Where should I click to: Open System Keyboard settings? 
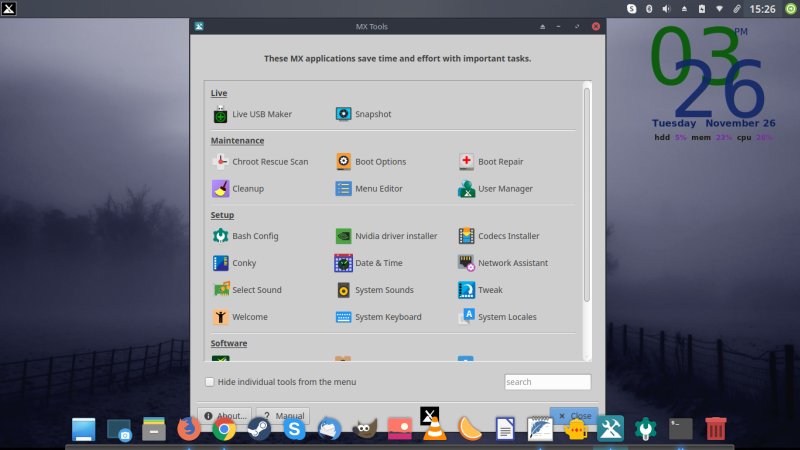click(378, 317)
